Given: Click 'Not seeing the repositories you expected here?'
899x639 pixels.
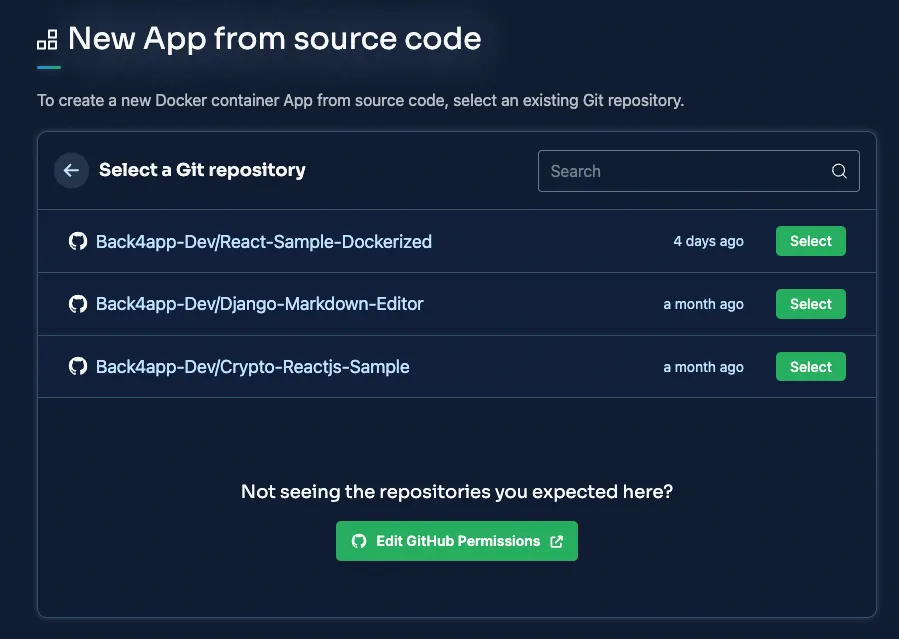Looking at the screenshot, I should pos(456,491).
